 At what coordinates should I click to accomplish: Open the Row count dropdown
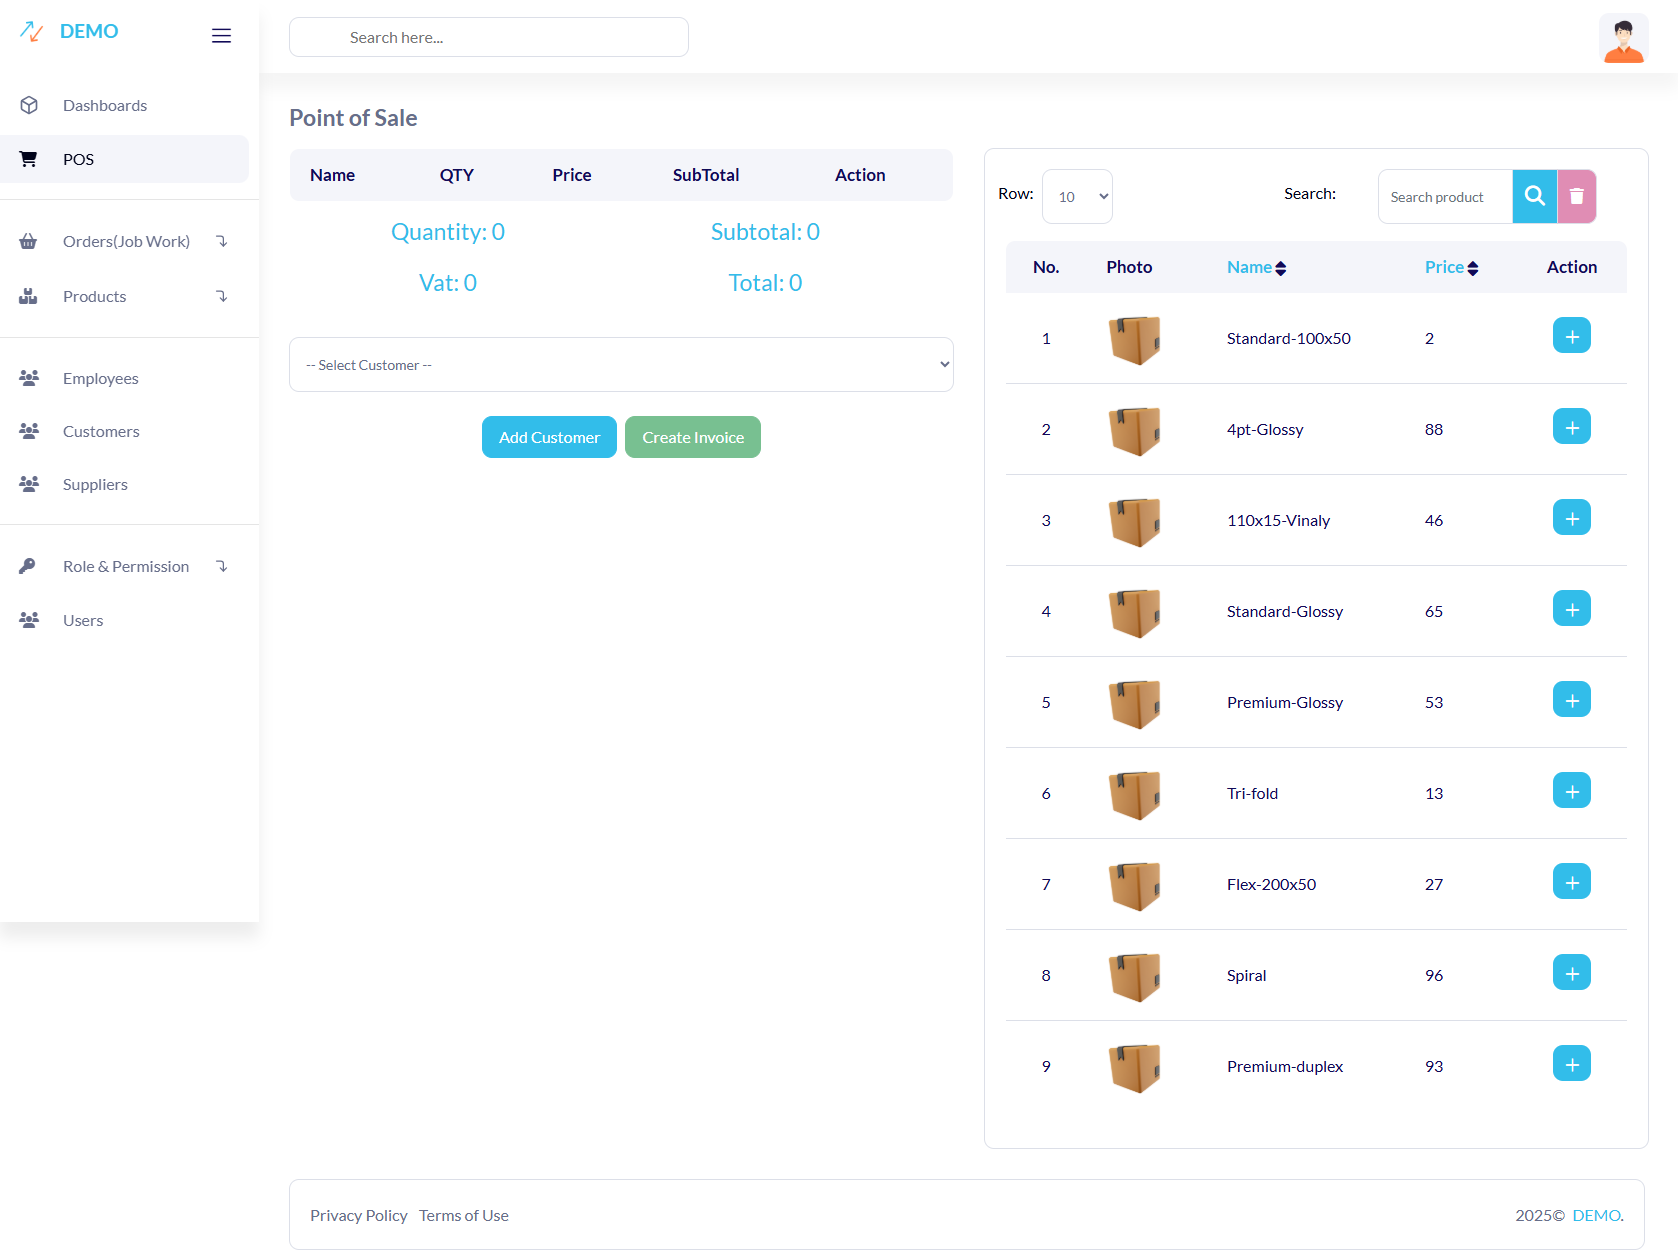1077,196
